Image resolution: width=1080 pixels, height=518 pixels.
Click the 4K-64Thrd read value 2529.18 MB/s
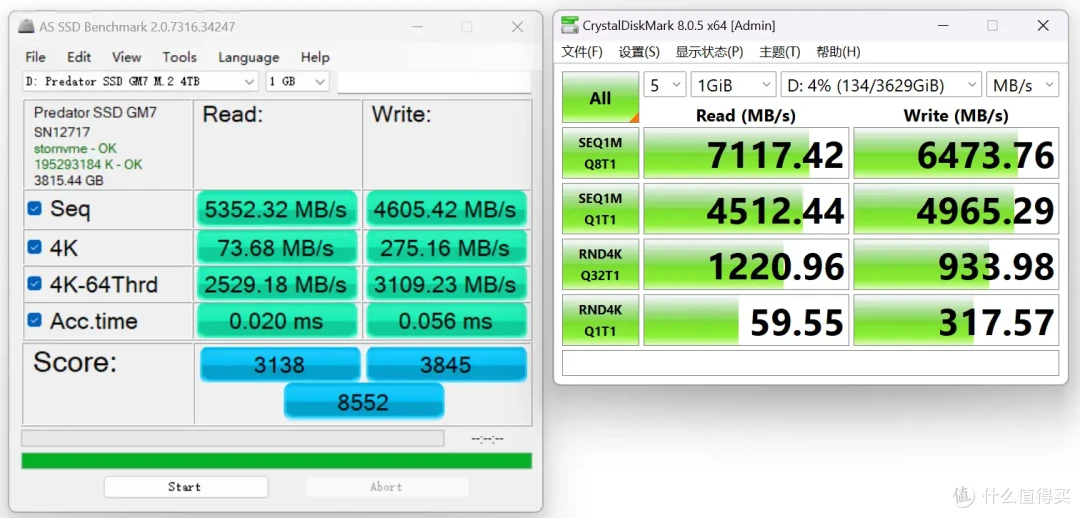[x=277, y=284]
